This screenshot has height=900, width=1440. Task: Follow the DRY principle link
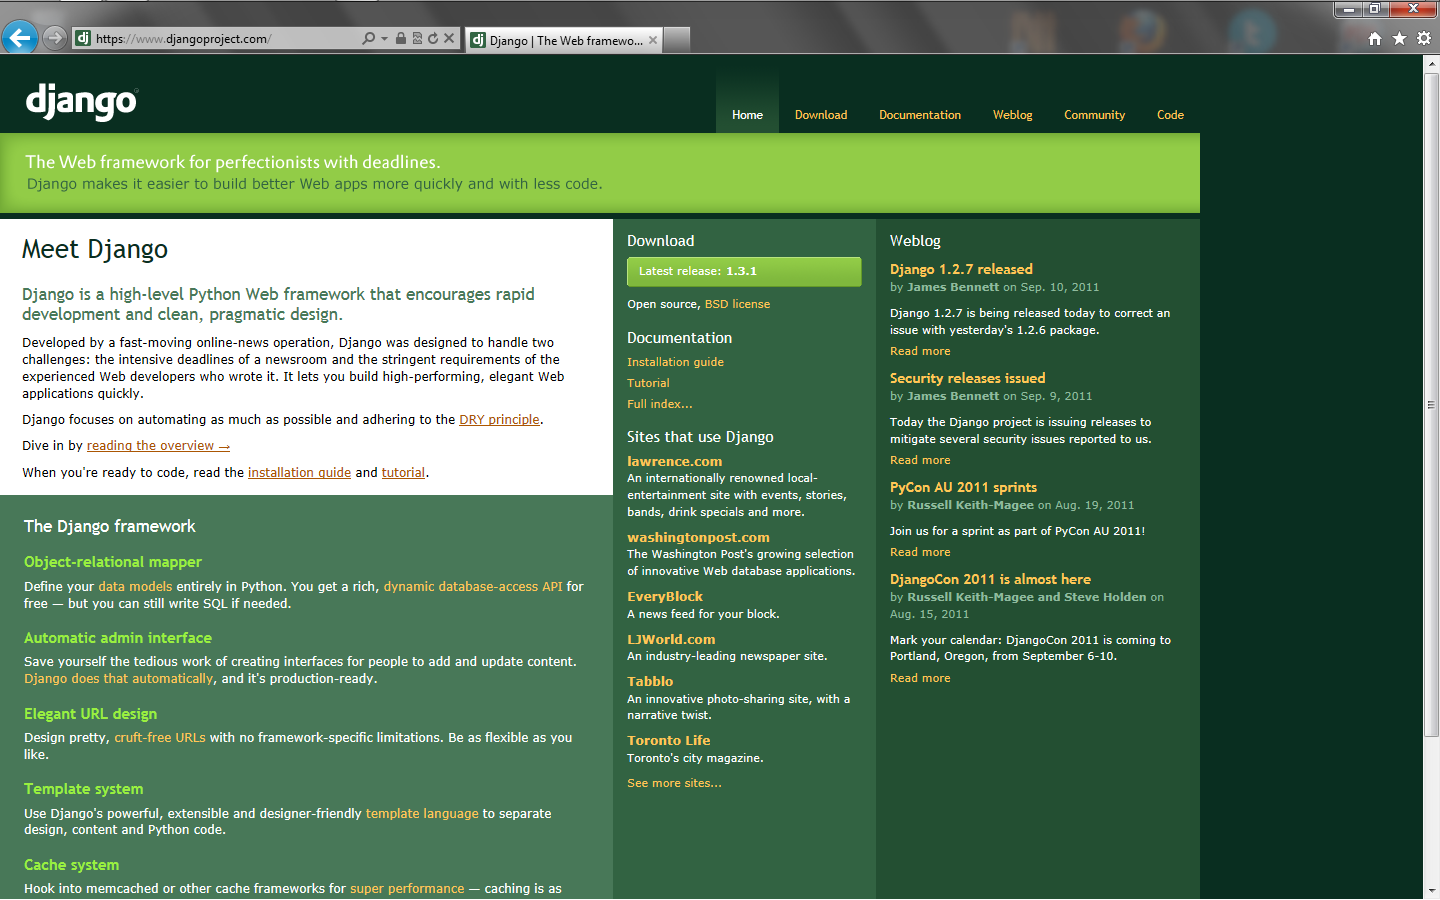pyautogui.click(x=499, y=420)
